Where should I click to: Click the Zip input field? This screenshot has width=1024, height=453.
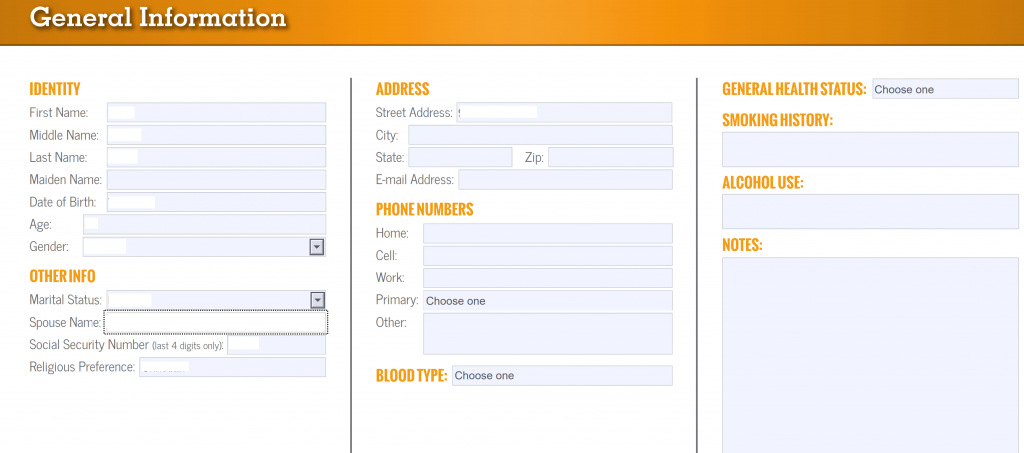point(610,157)
